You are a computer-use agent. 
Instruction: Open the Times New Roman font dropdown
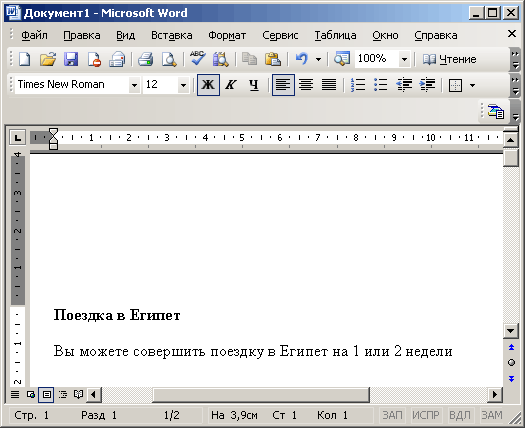tap(134, 85)
